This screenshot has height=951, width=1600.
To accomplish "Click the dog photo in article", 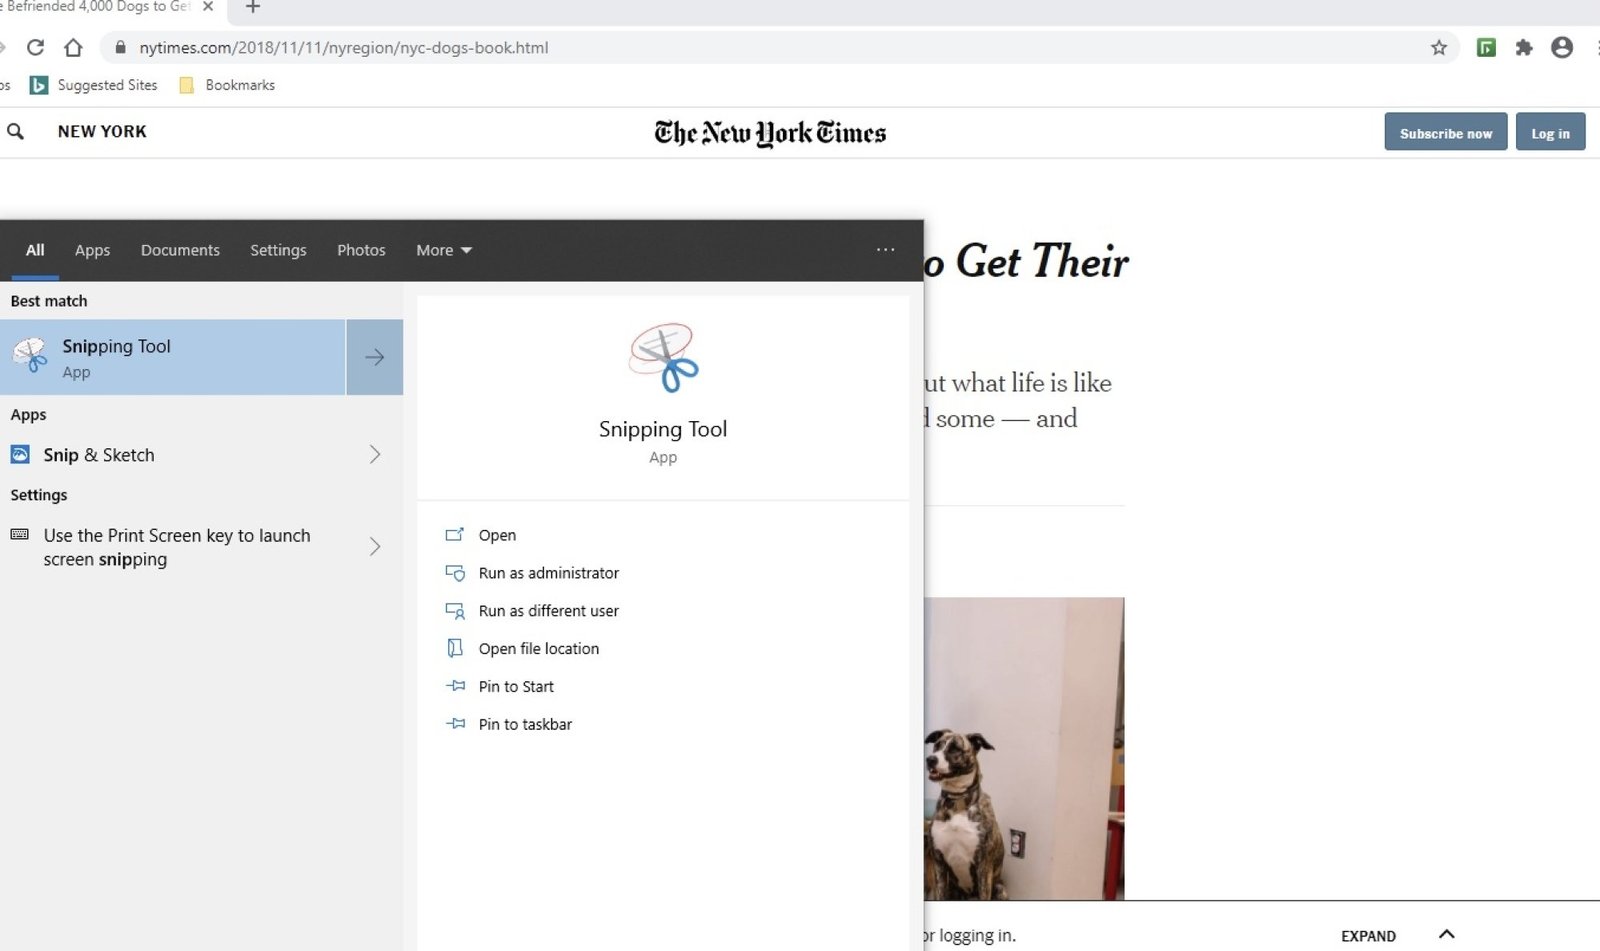I will (x=1024, y=749).
